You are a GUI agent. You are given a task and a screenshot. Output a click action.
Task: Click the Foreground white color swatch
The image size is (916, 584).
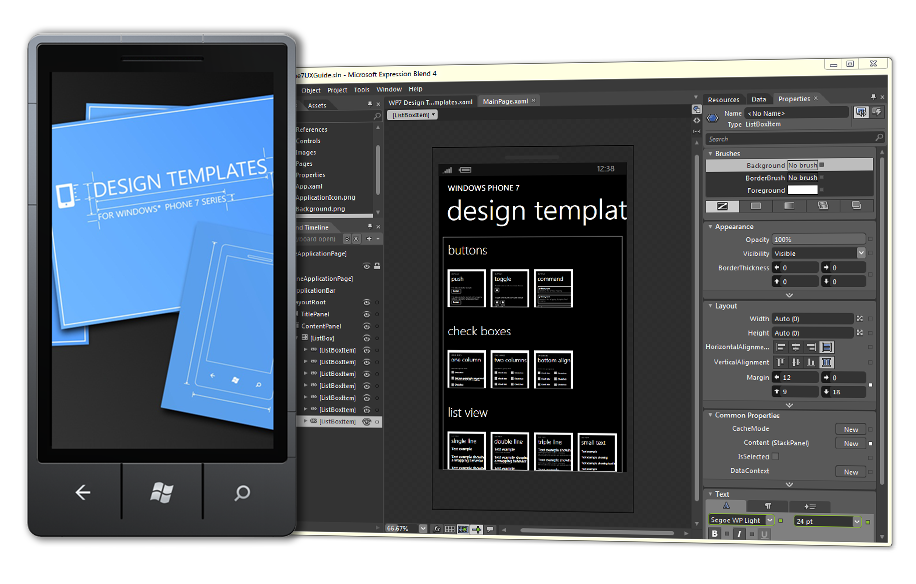(x=803, y=190)
